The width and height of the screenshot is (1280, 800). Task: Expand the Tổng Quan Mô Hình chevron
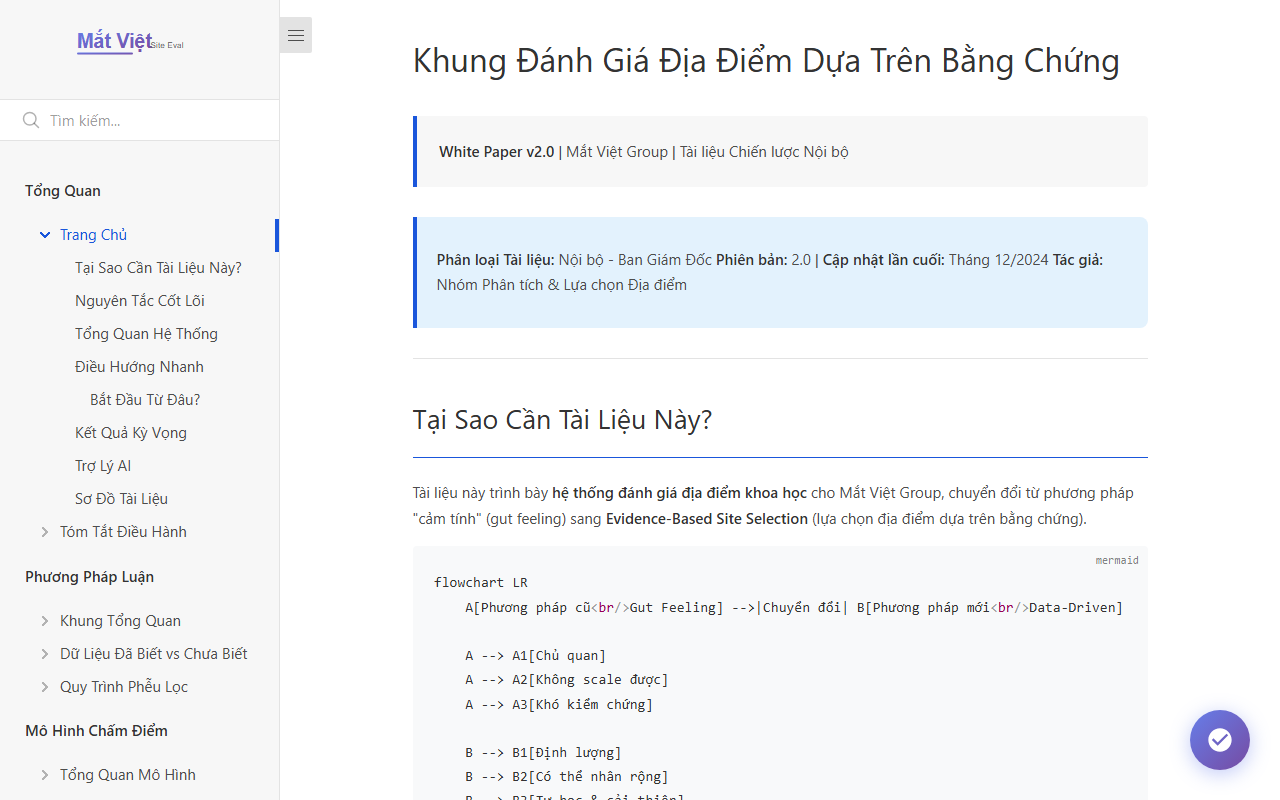(44, 775)
